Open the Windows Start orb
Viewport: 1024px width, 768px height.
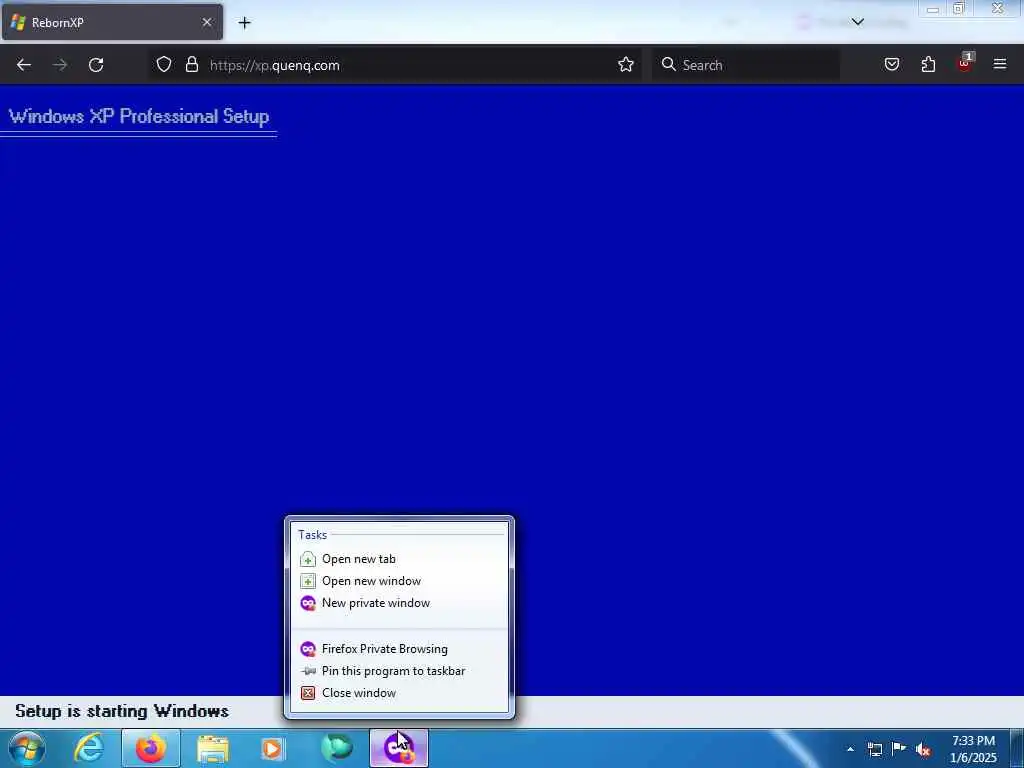(27, 748)
